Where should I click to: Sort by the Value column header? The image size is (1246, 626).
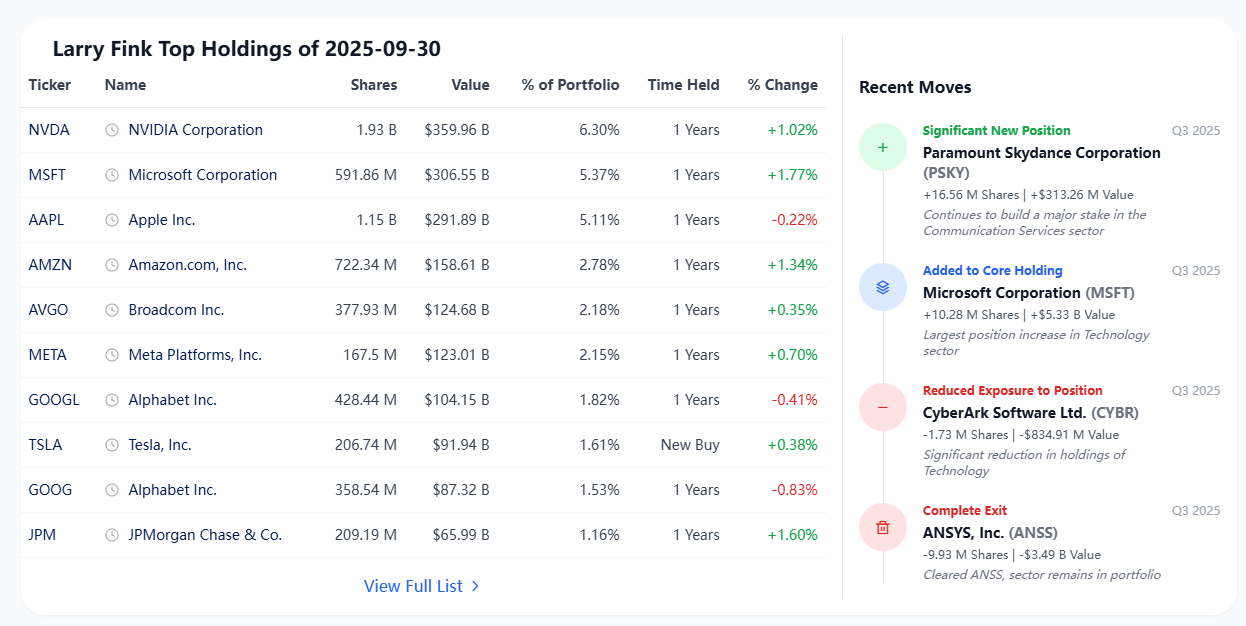pos(470,85)
